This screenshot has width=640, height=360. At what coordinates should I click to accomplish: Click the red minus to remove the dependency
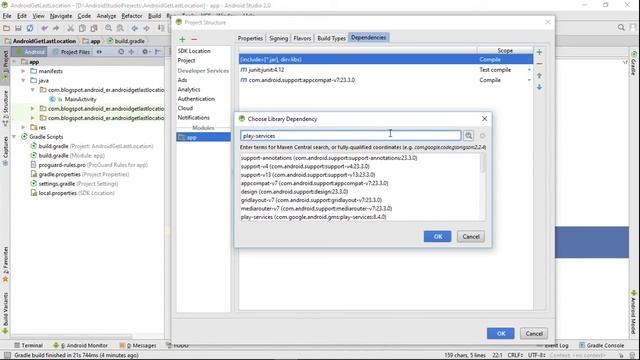click(x=539, y=64)
